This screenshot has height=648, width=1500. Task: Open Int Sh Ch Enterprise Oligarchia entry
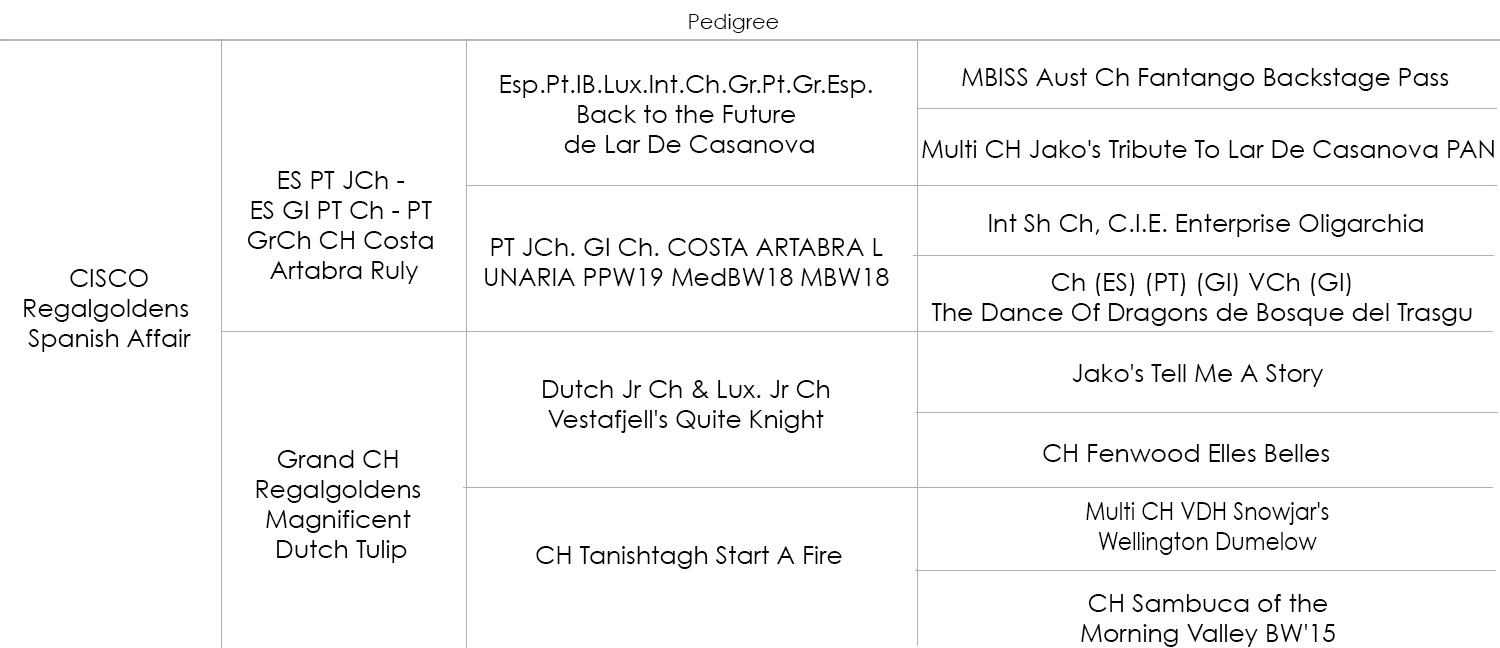coord(1205,224)
